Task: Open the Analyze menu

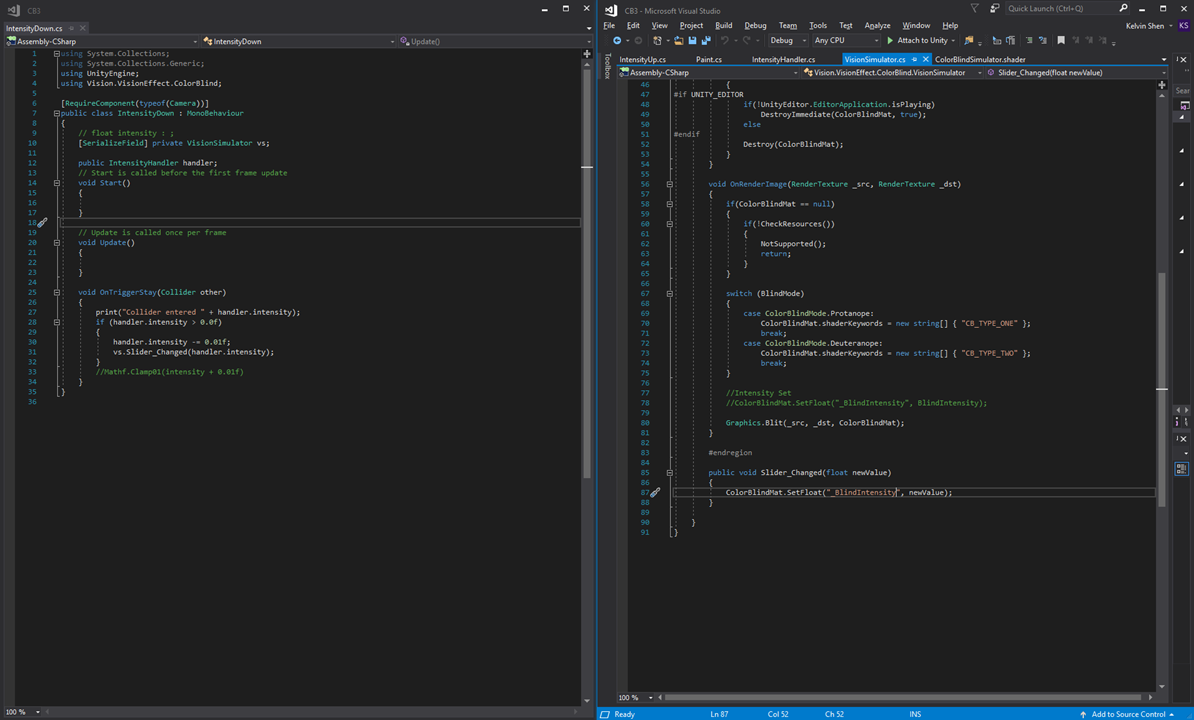Action: click(x=876, y=25)
